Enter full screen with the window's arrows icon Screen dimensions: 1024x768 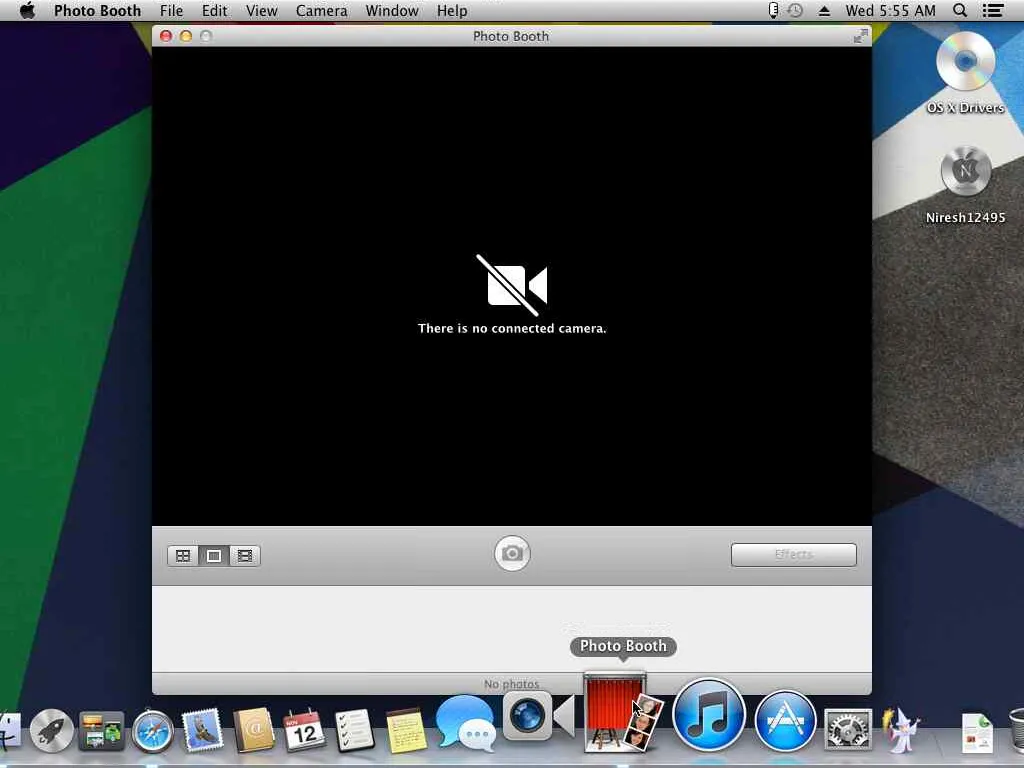pos(861,36)
